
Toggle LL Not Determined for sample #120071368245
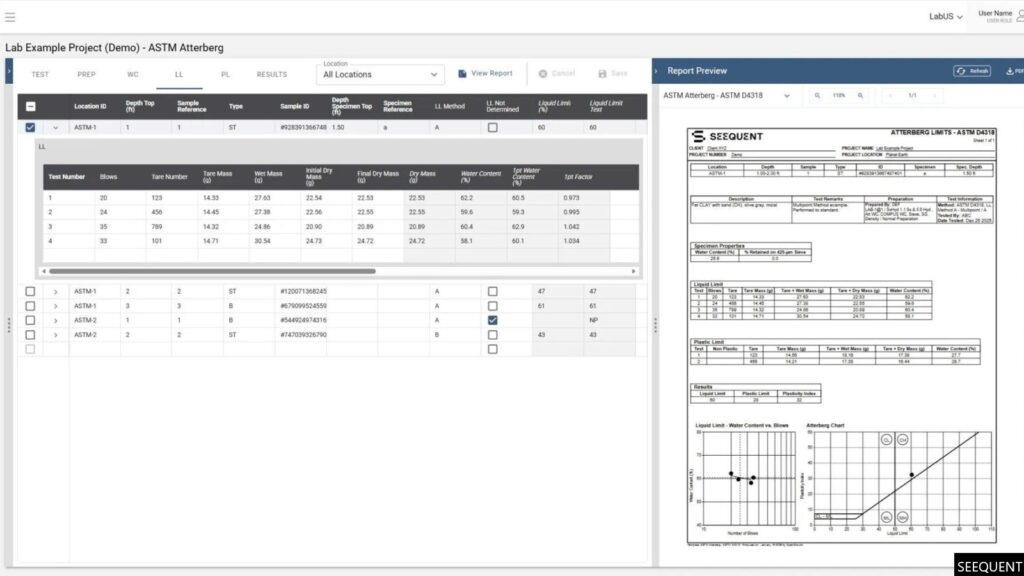492,291
